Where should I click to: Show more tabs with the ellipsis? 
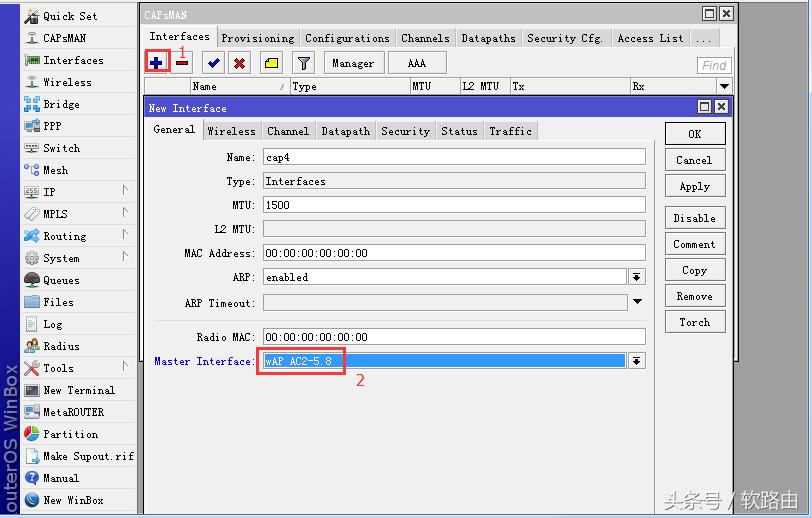pyautogui.click(x=704, y=38)
